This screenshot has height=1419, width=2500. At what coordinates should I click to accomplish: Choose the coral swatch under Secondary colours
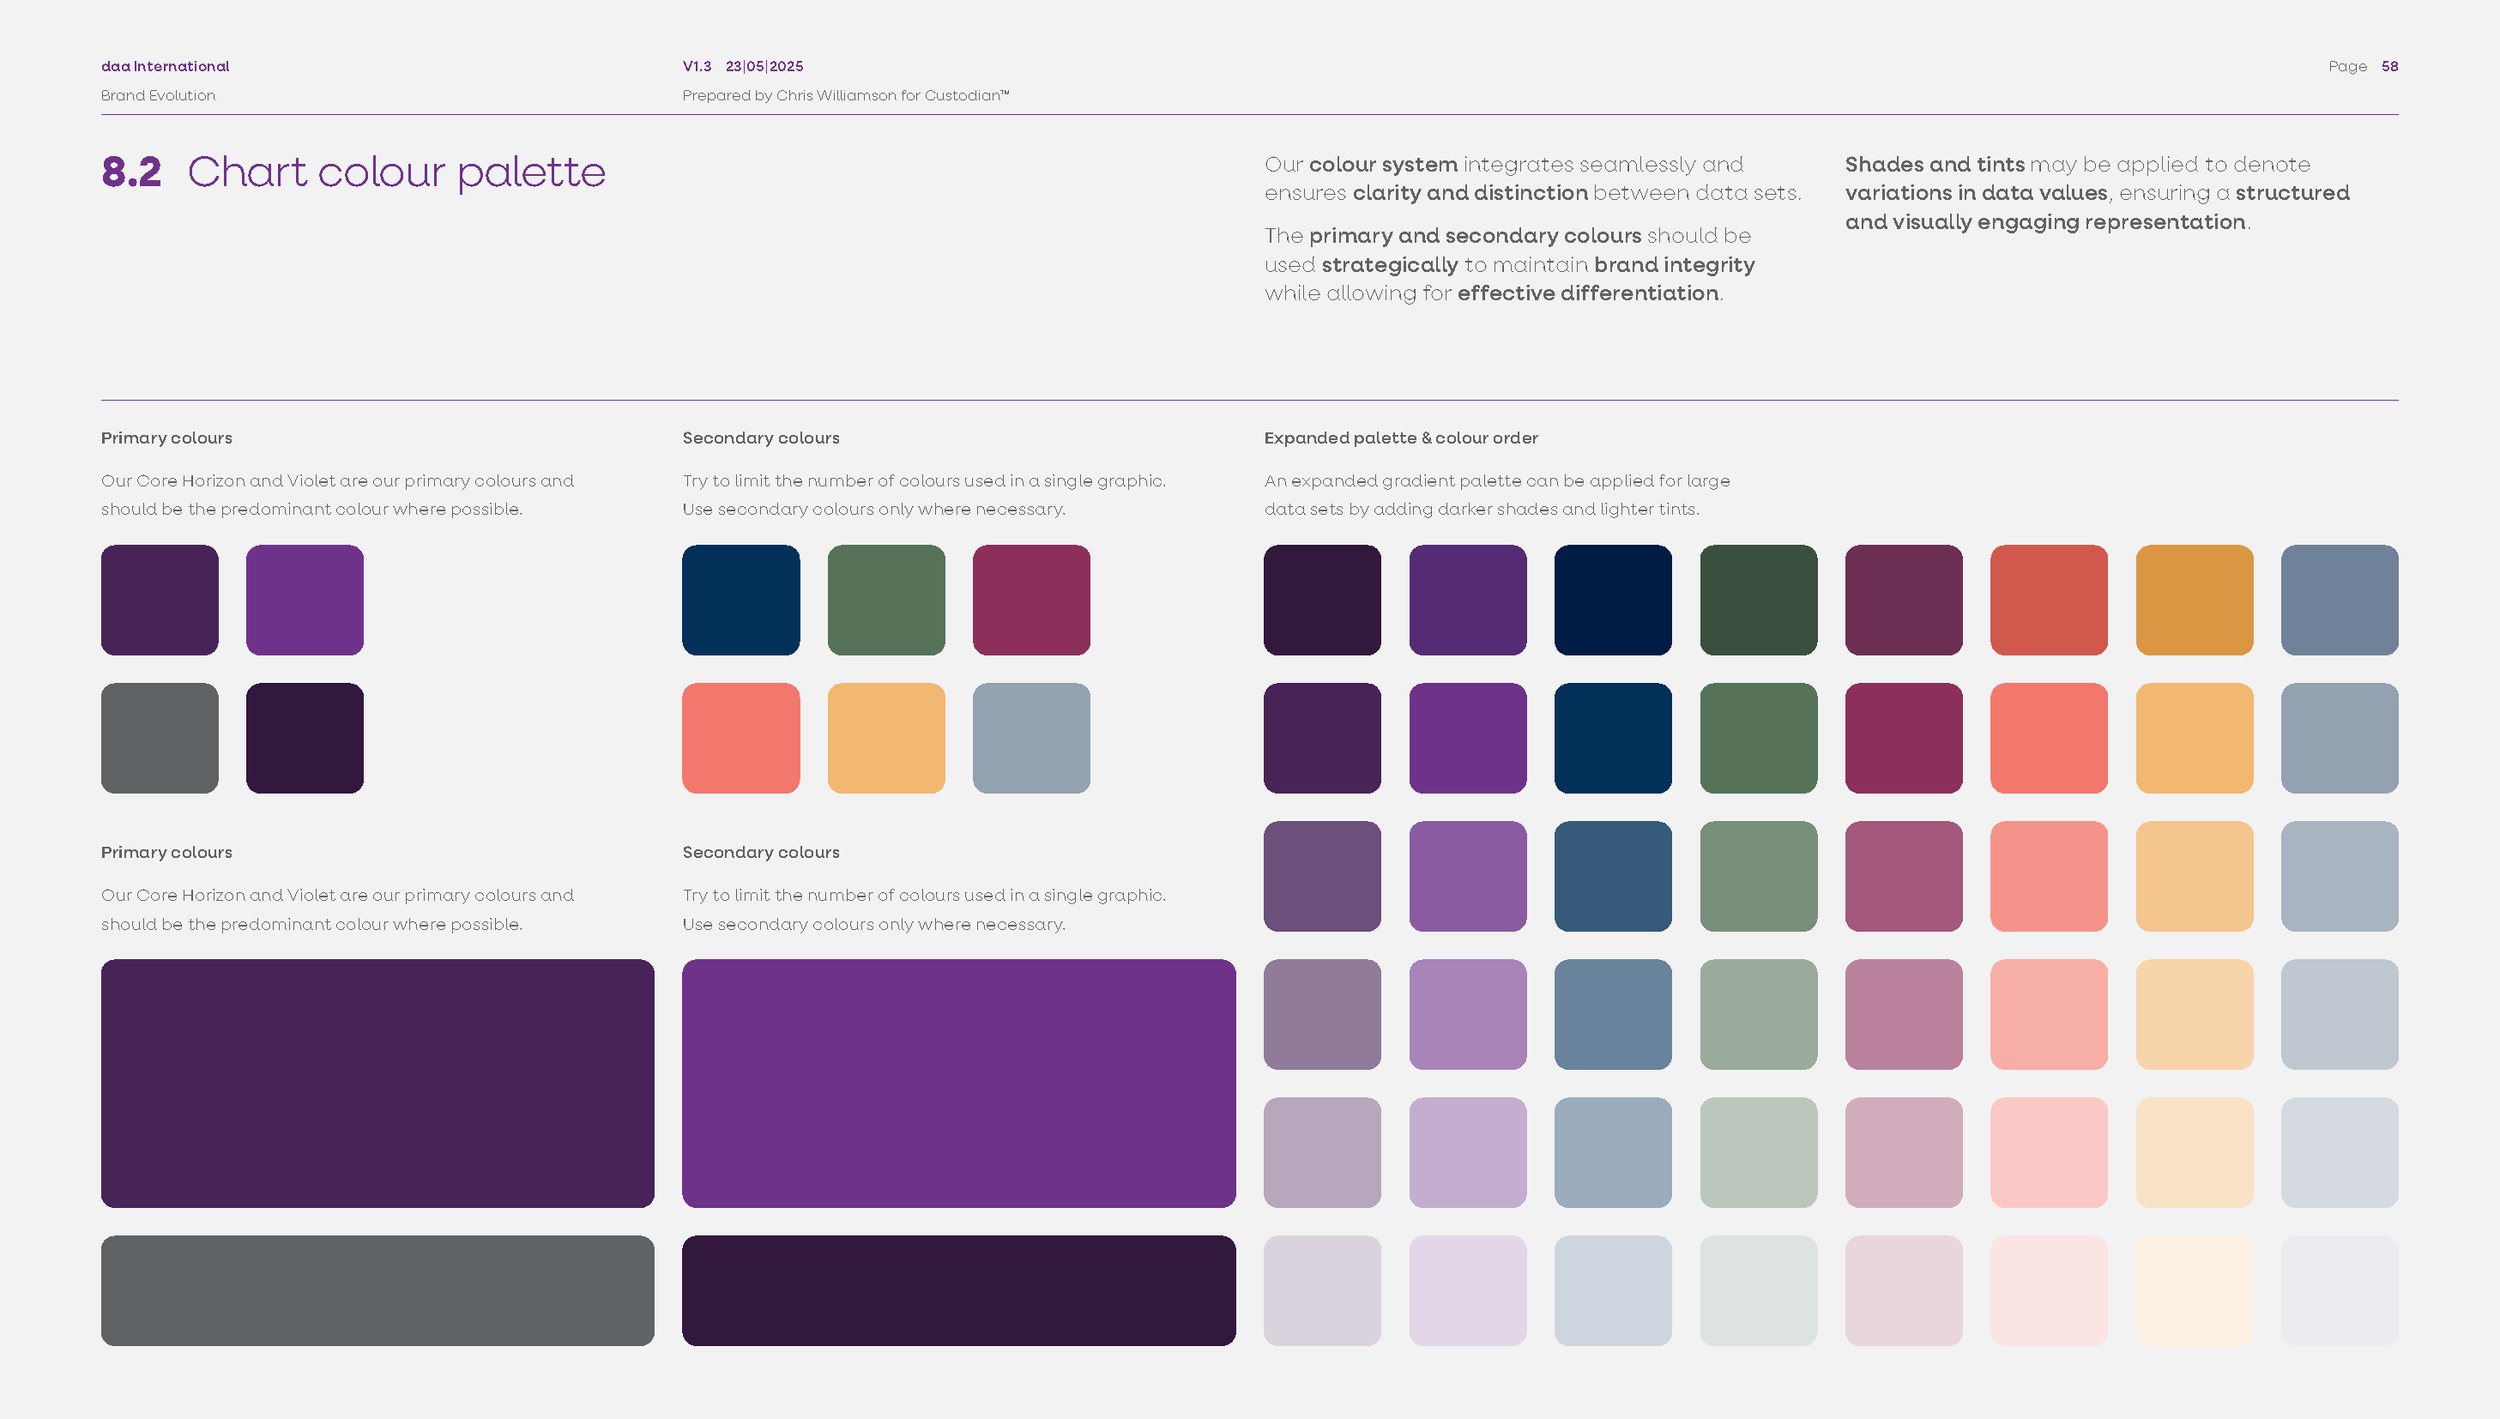(x=741, y=738)
